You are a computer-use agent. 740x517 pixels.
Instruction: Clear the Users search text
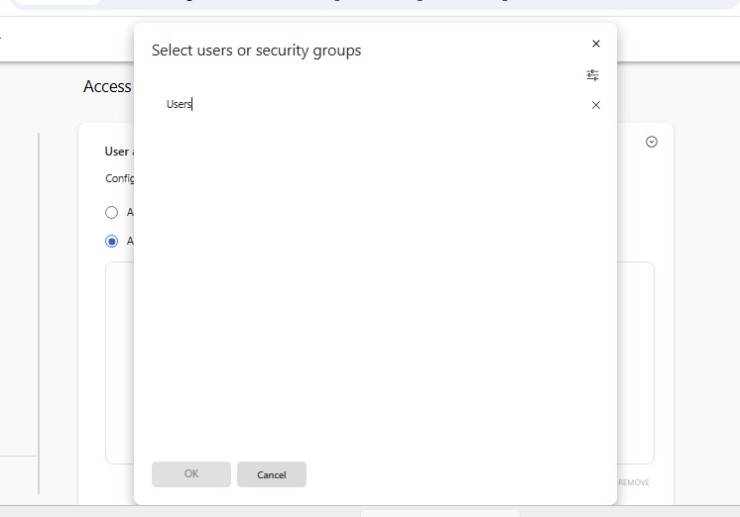(x=596, y=105)
